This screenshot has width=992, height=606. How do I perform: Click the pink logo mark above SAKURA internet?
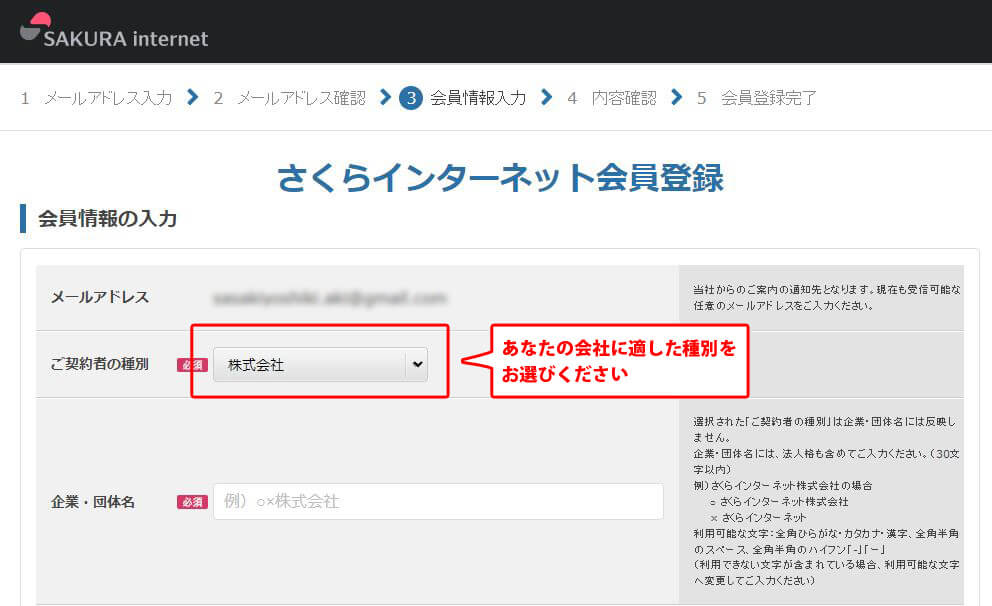tap(41, 17)
